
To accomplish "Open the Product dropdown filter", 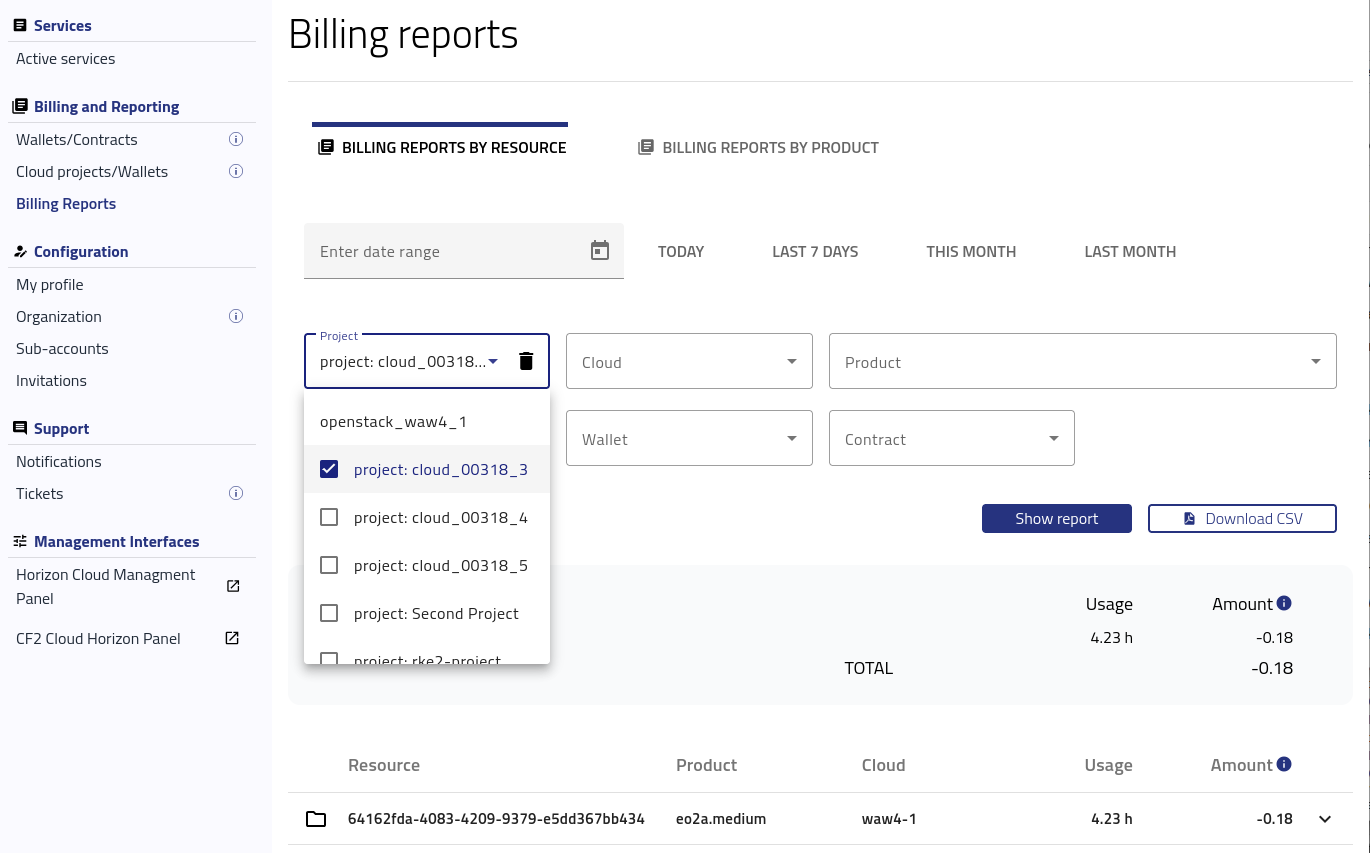I will (x=1082, y=361).
